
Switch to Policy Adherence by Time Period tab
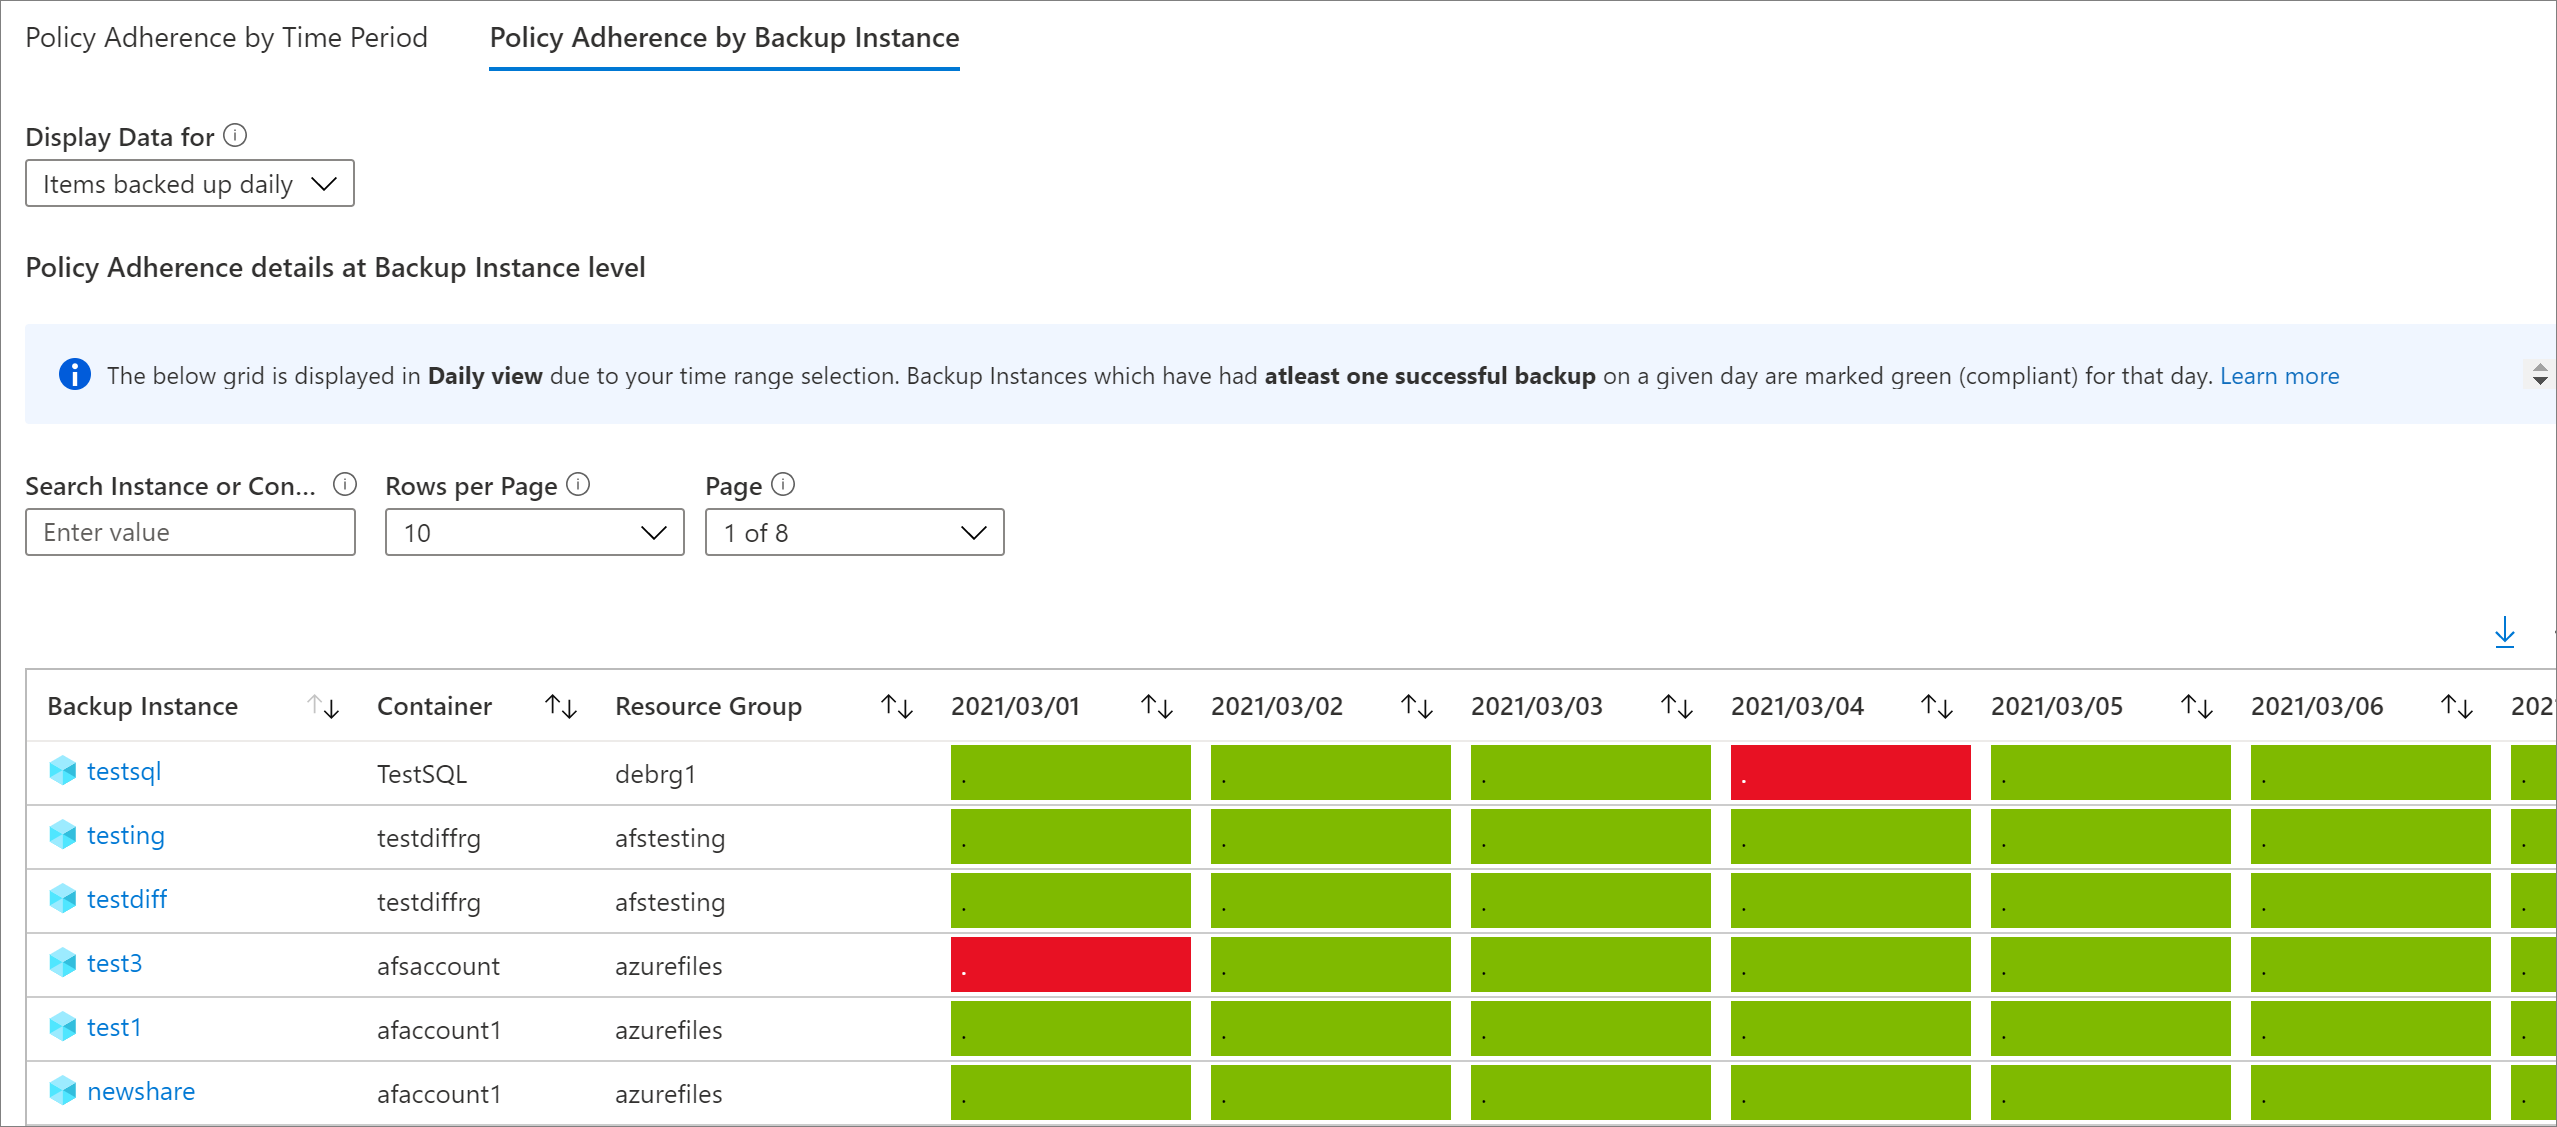point(226,38)
